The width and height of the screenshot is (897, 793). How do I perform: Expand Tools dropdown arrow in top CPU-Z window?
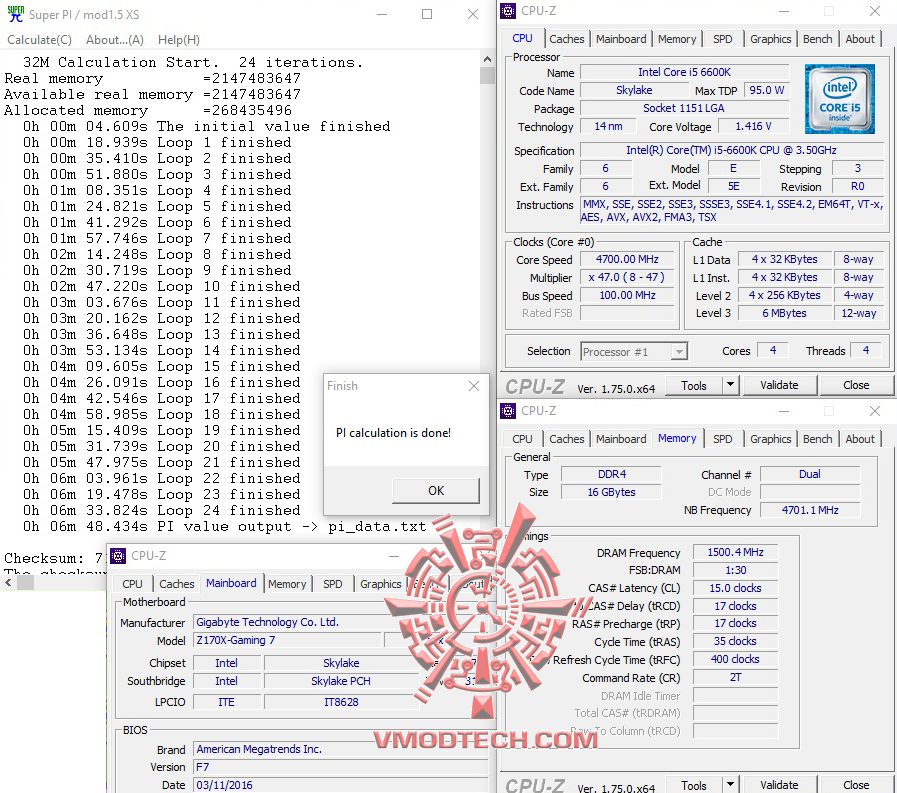click(731, 386)
